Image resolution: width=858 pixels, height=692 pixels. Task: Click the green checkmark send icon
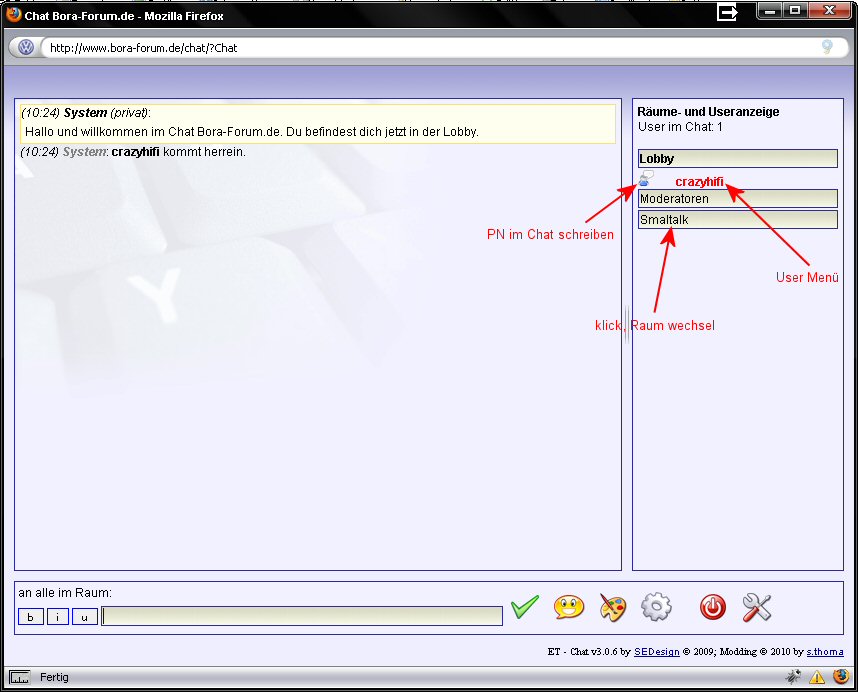524,607
